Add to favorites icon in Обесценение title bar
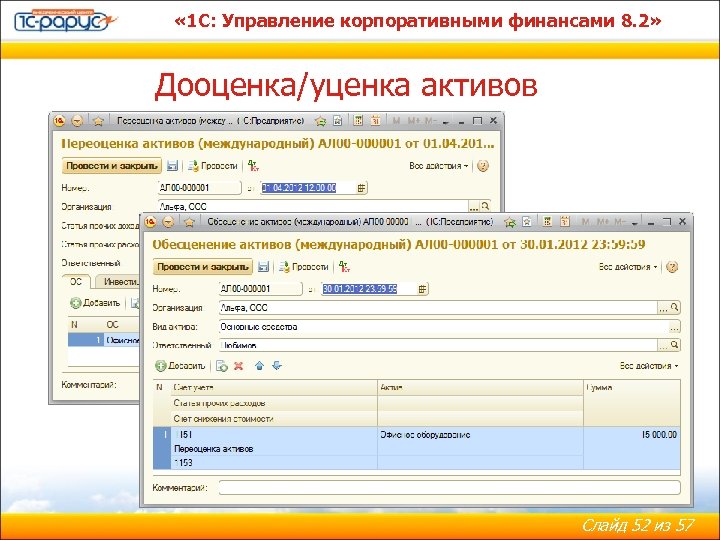Screen dimensions: 720x540 point(510,222)
